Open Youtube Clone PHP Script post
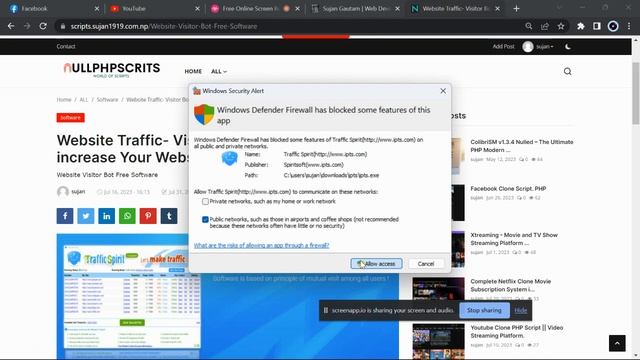 click(x=516, y=331)
